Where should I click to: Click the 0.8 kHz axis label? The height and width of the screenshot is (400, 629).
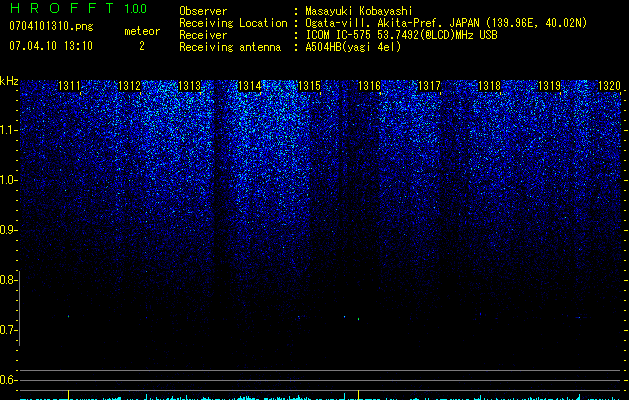coord(8,280)
